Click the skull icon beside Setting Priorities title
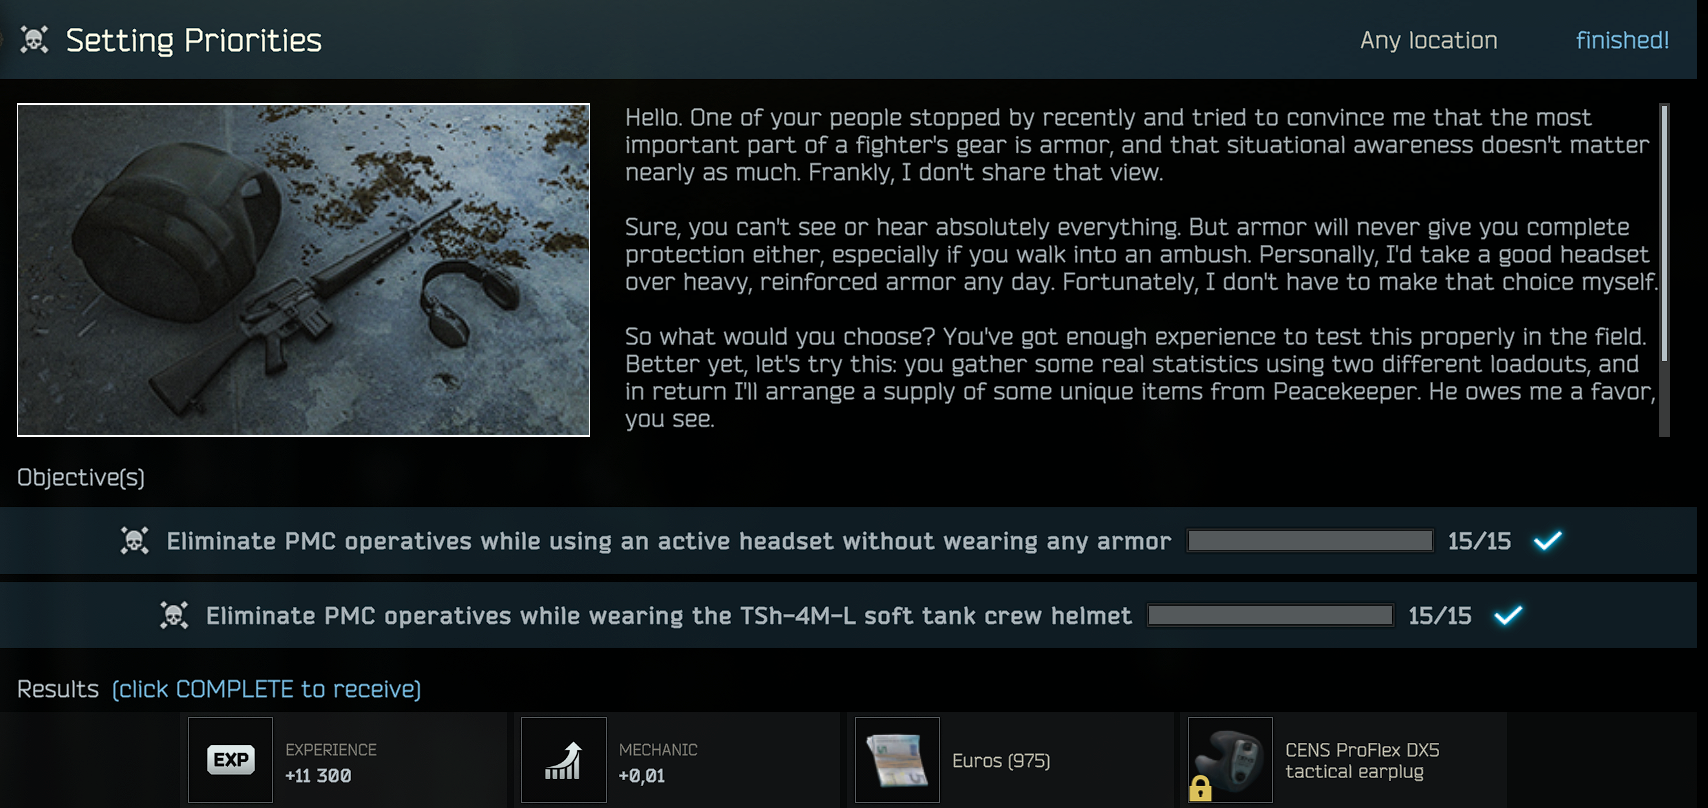 tap(34, 40)
